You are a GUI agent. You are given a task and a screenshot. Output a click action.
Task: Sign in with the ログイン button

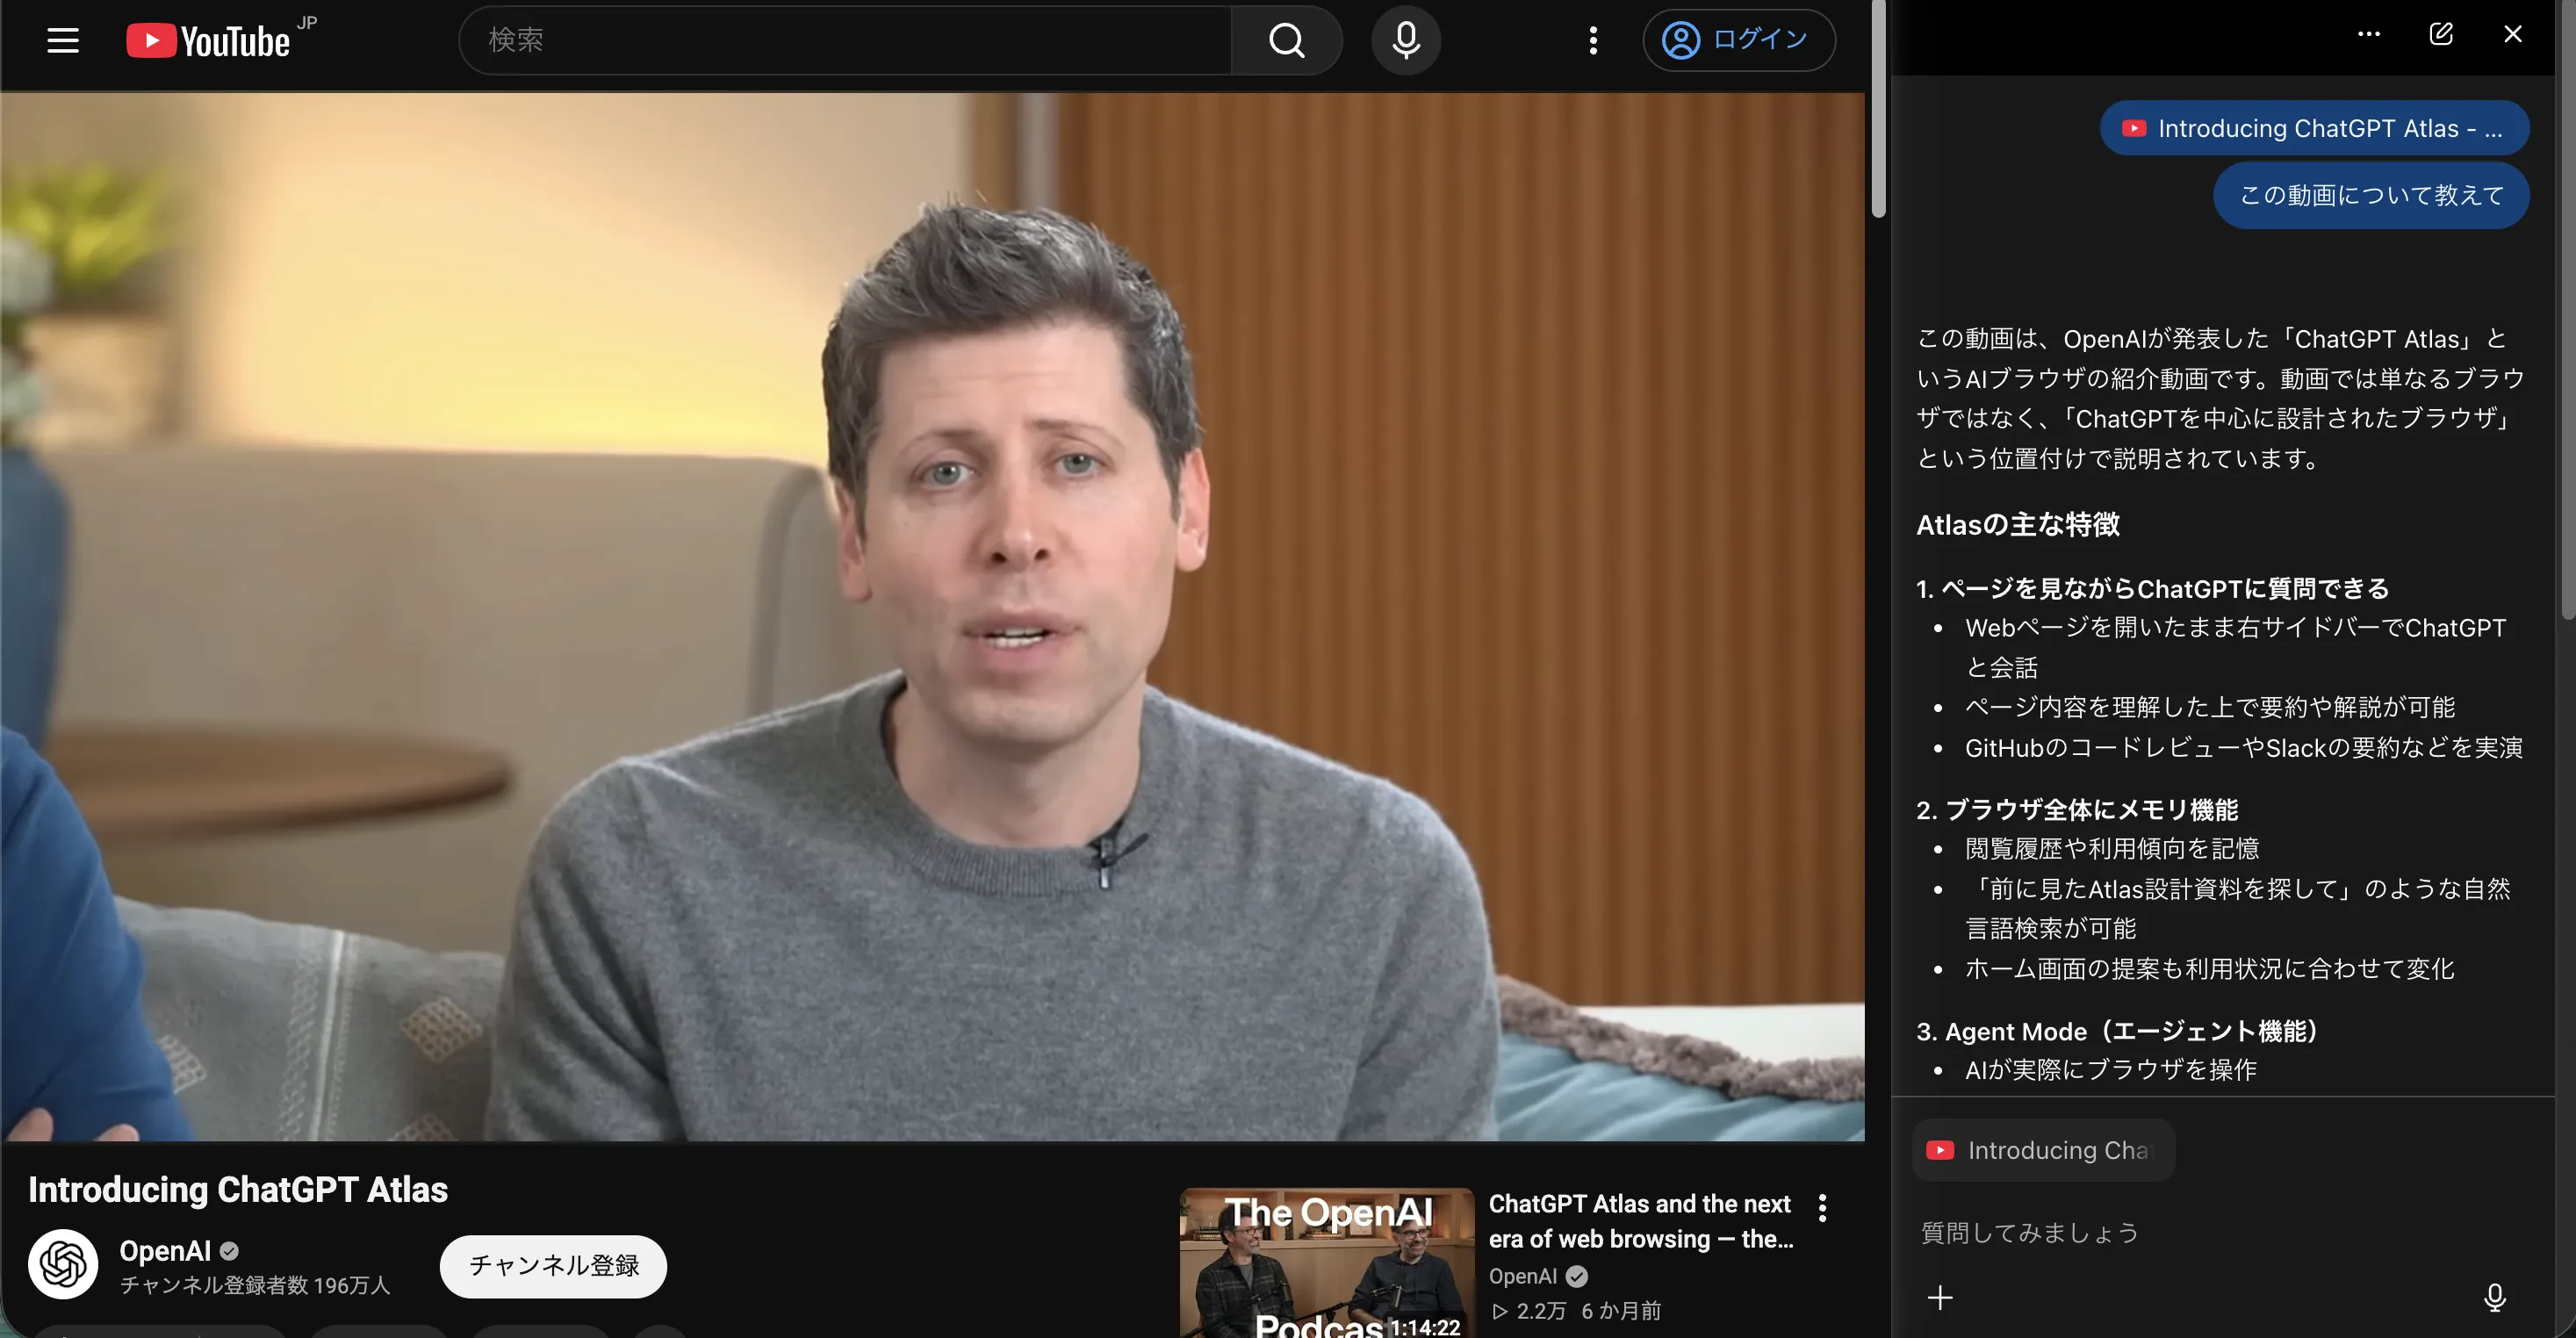tap(1739, 40)
